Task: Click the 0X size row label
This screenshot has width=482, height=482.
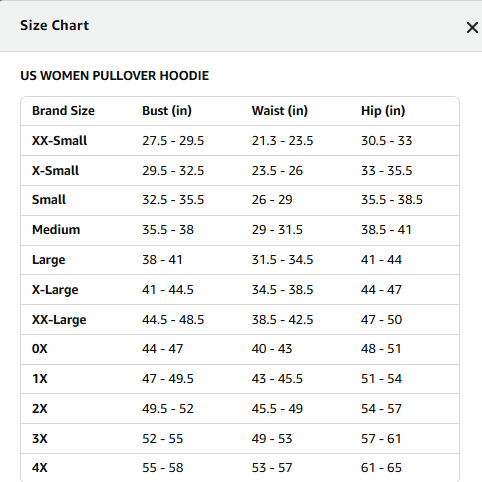Action: click(40, 349)
